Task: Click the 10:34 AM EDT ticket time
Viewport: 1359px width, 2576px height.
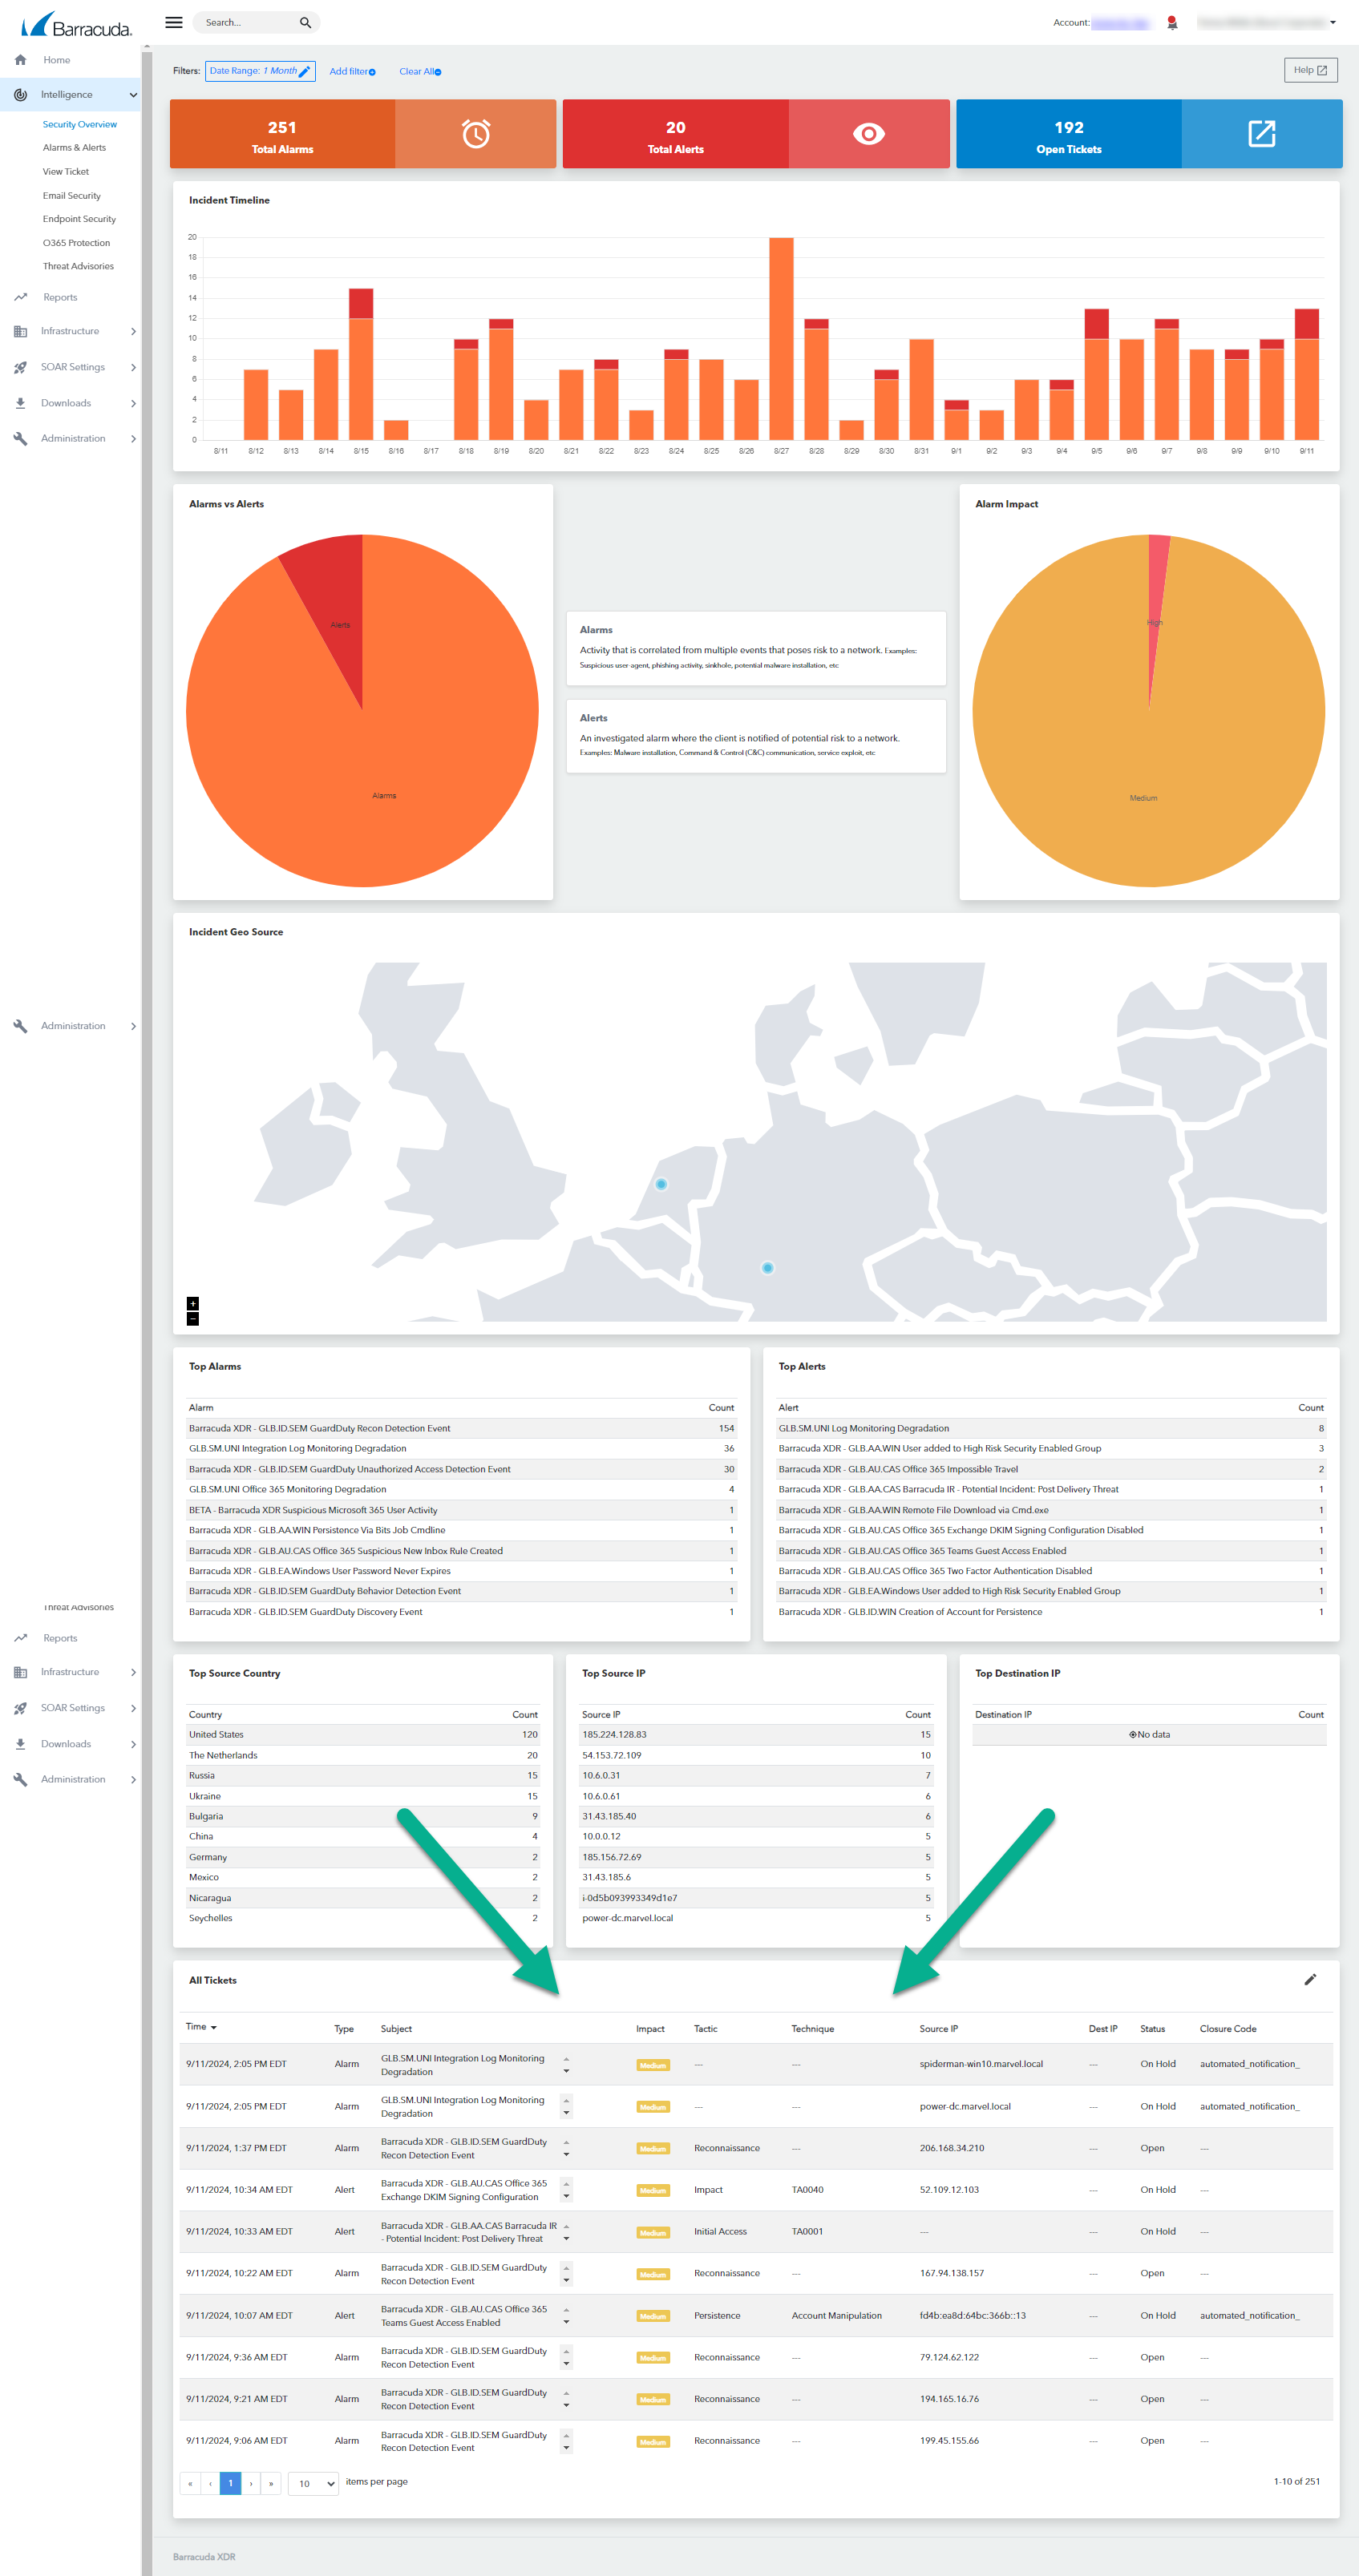Action: tap(239, 2190)
